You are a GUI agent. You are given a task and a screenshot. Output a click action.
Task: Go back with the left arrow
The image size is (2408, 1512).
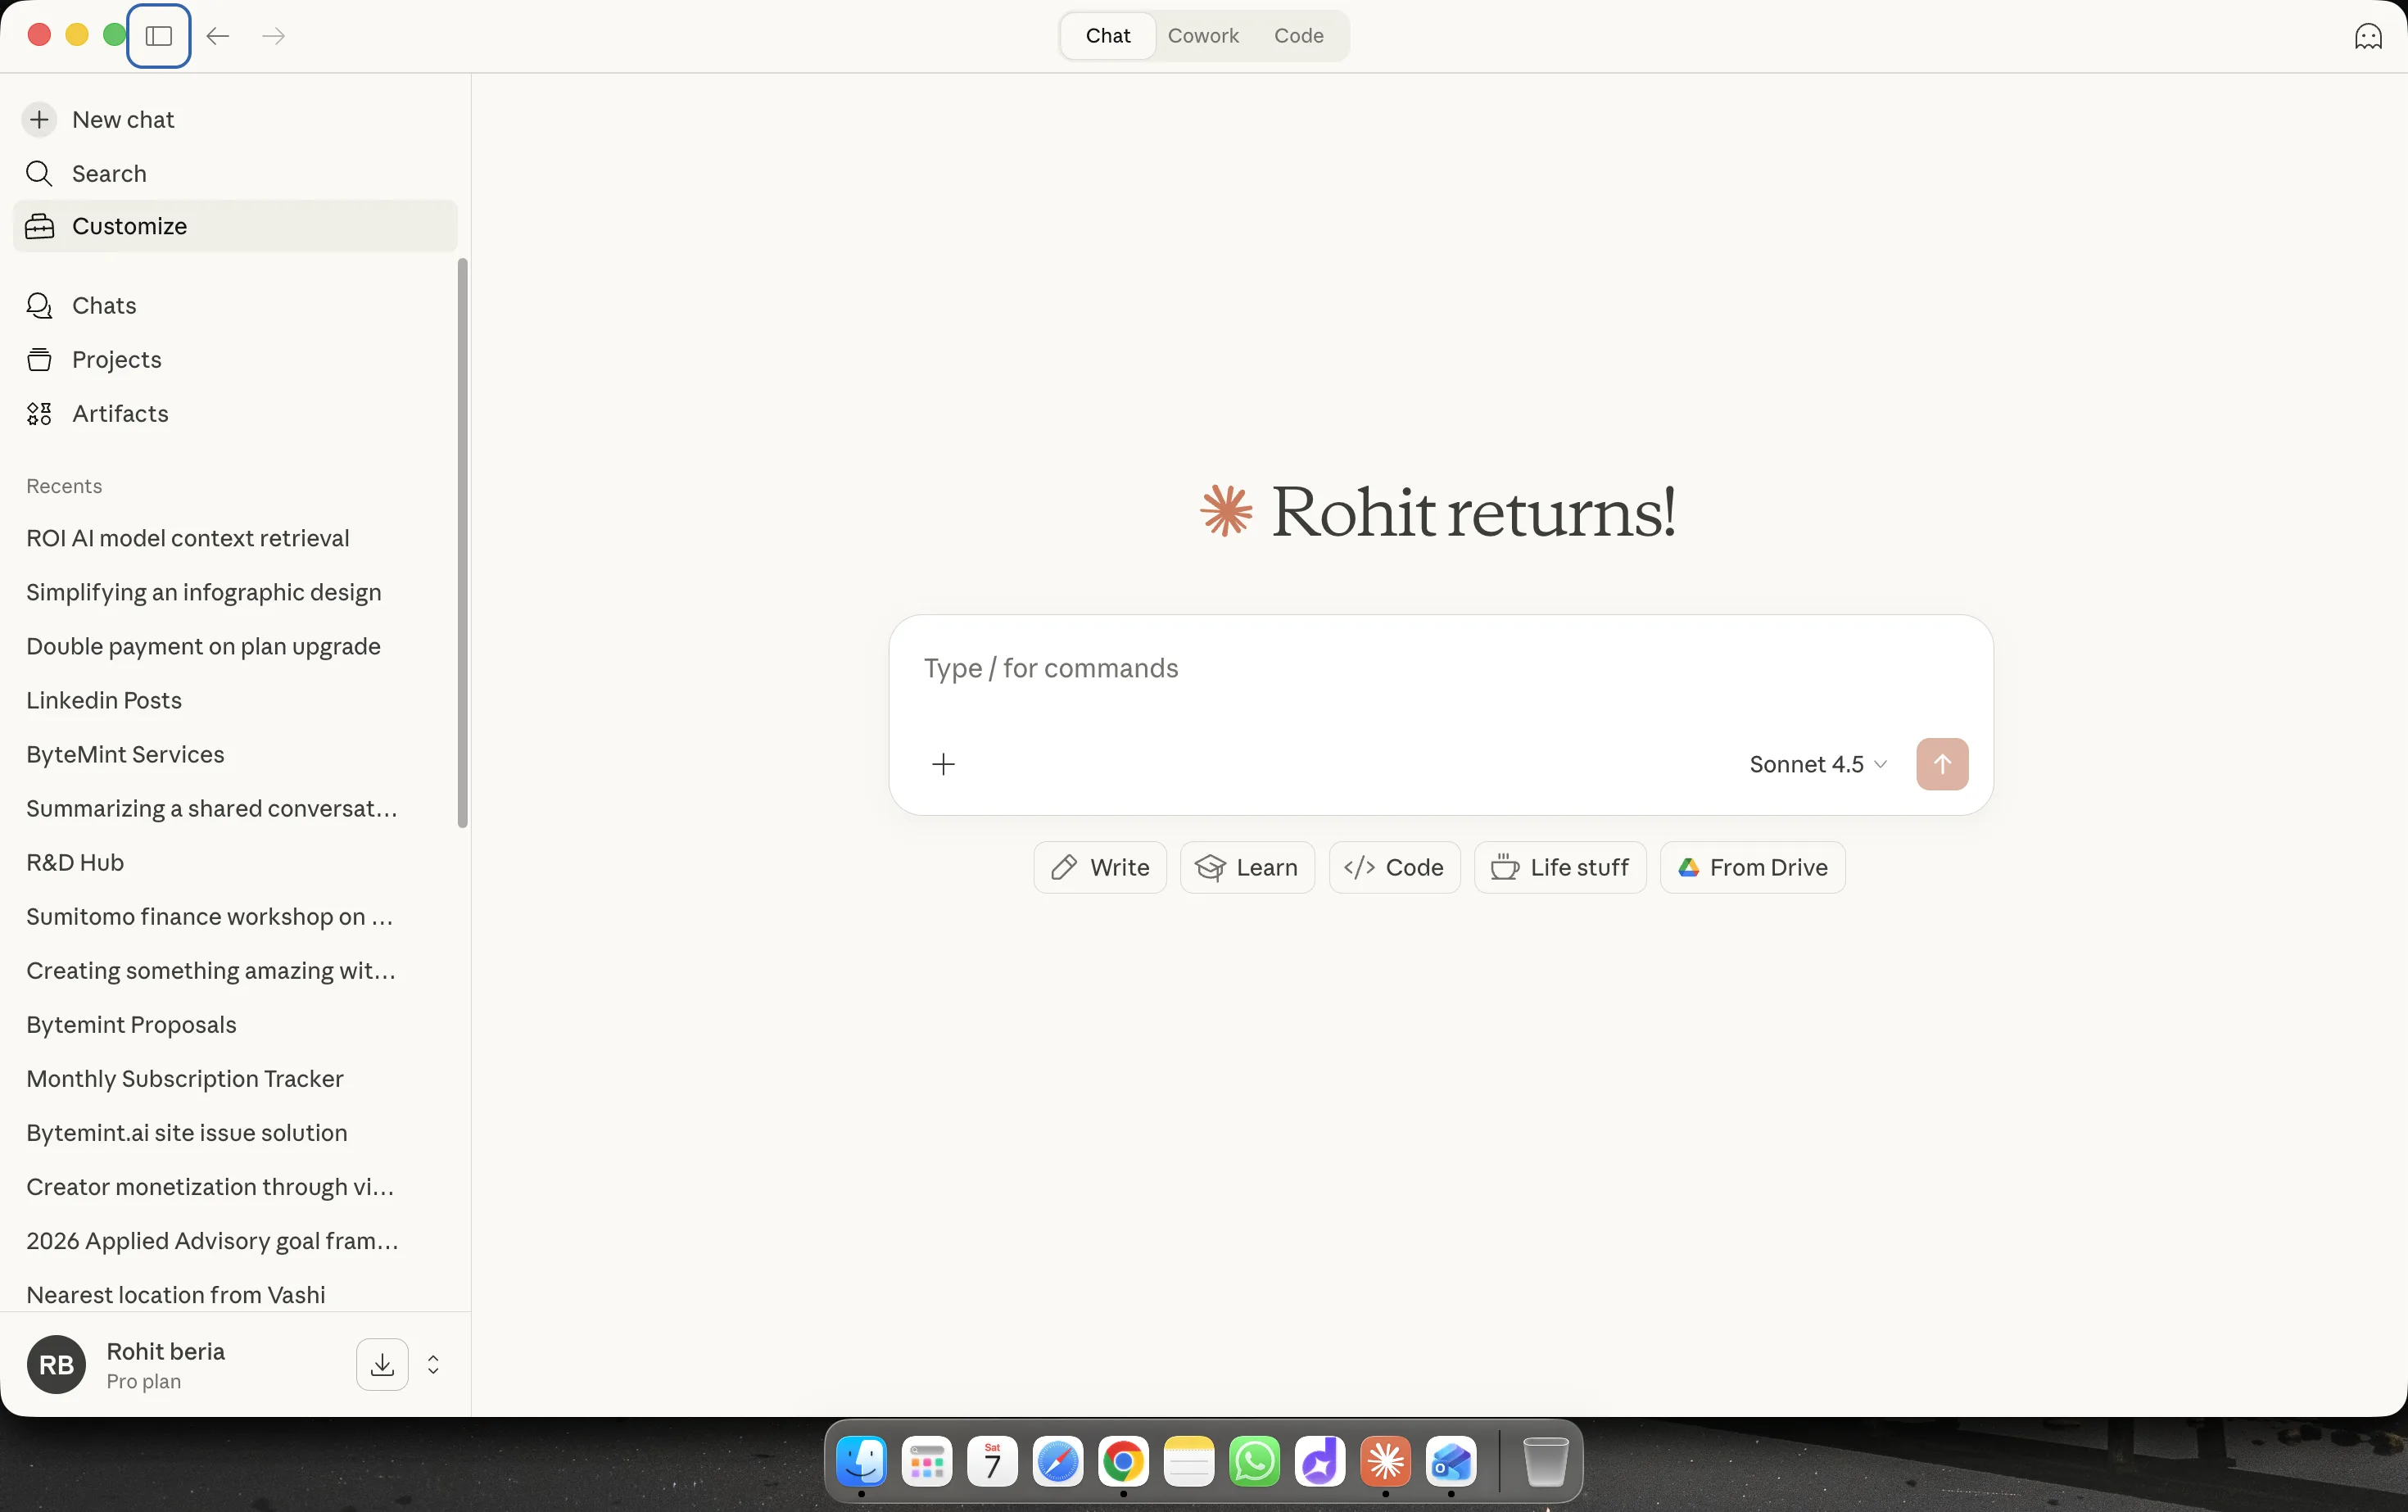pos(218,36)
